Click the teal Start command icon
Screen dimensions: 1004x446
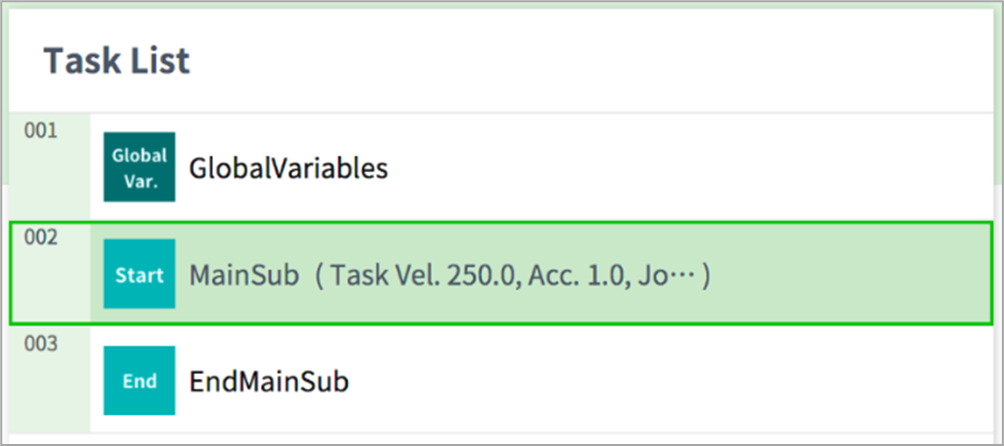(139, 274)
